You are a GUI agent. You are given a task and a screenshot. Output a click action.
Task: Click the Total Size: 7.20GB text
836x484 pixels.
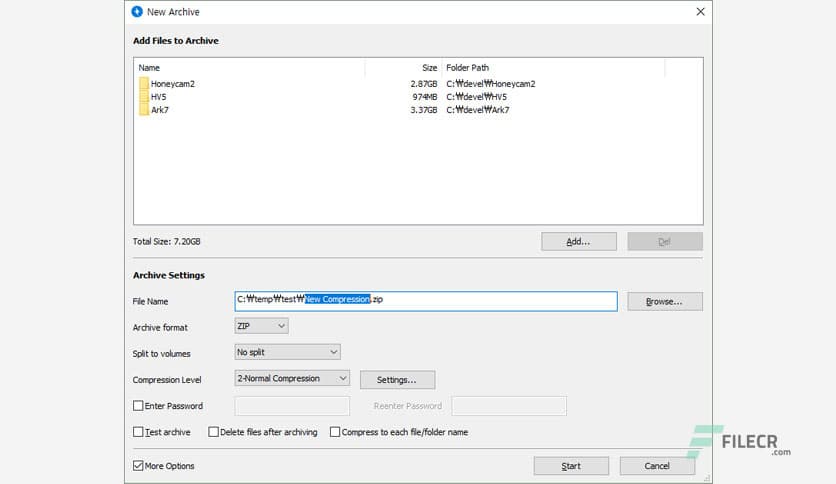[166, 241]
